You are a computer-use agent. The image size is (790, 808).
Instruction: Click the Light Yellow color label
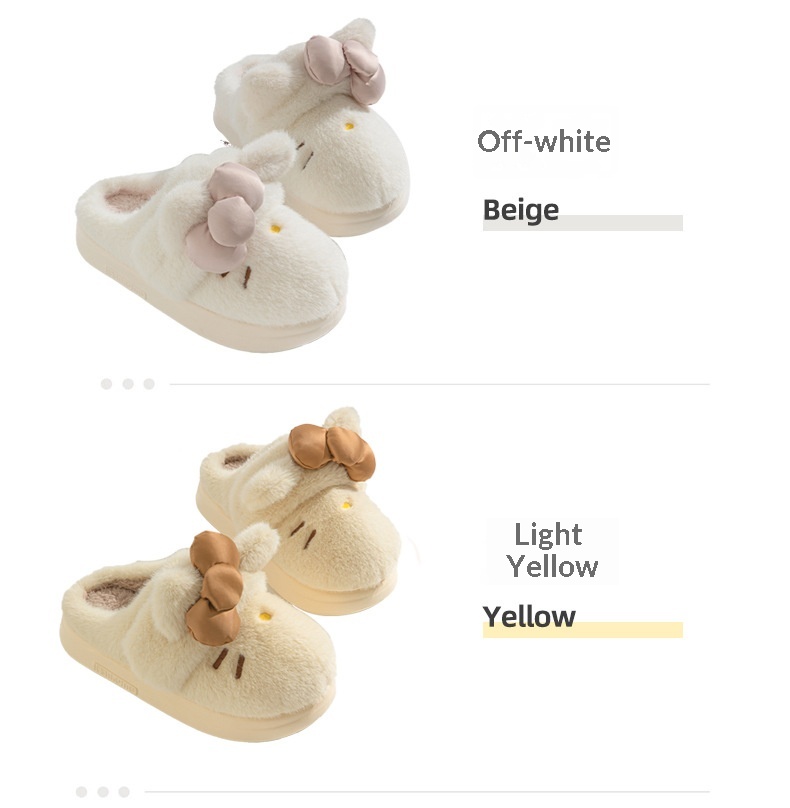tap(551, 550)
